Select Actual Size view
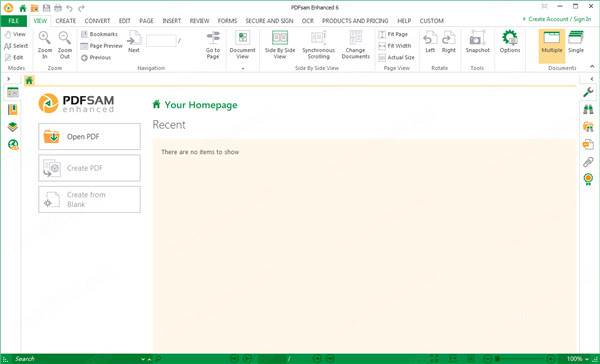 (396, 57)
